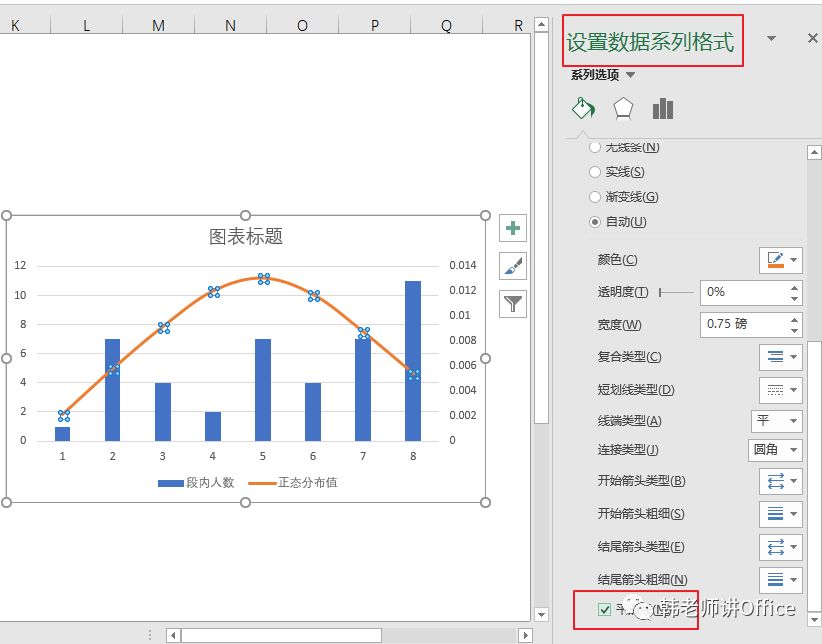822x644 pixels.
Task: Click the Chart Filters funnel button
Action: [x=513, y=304]
